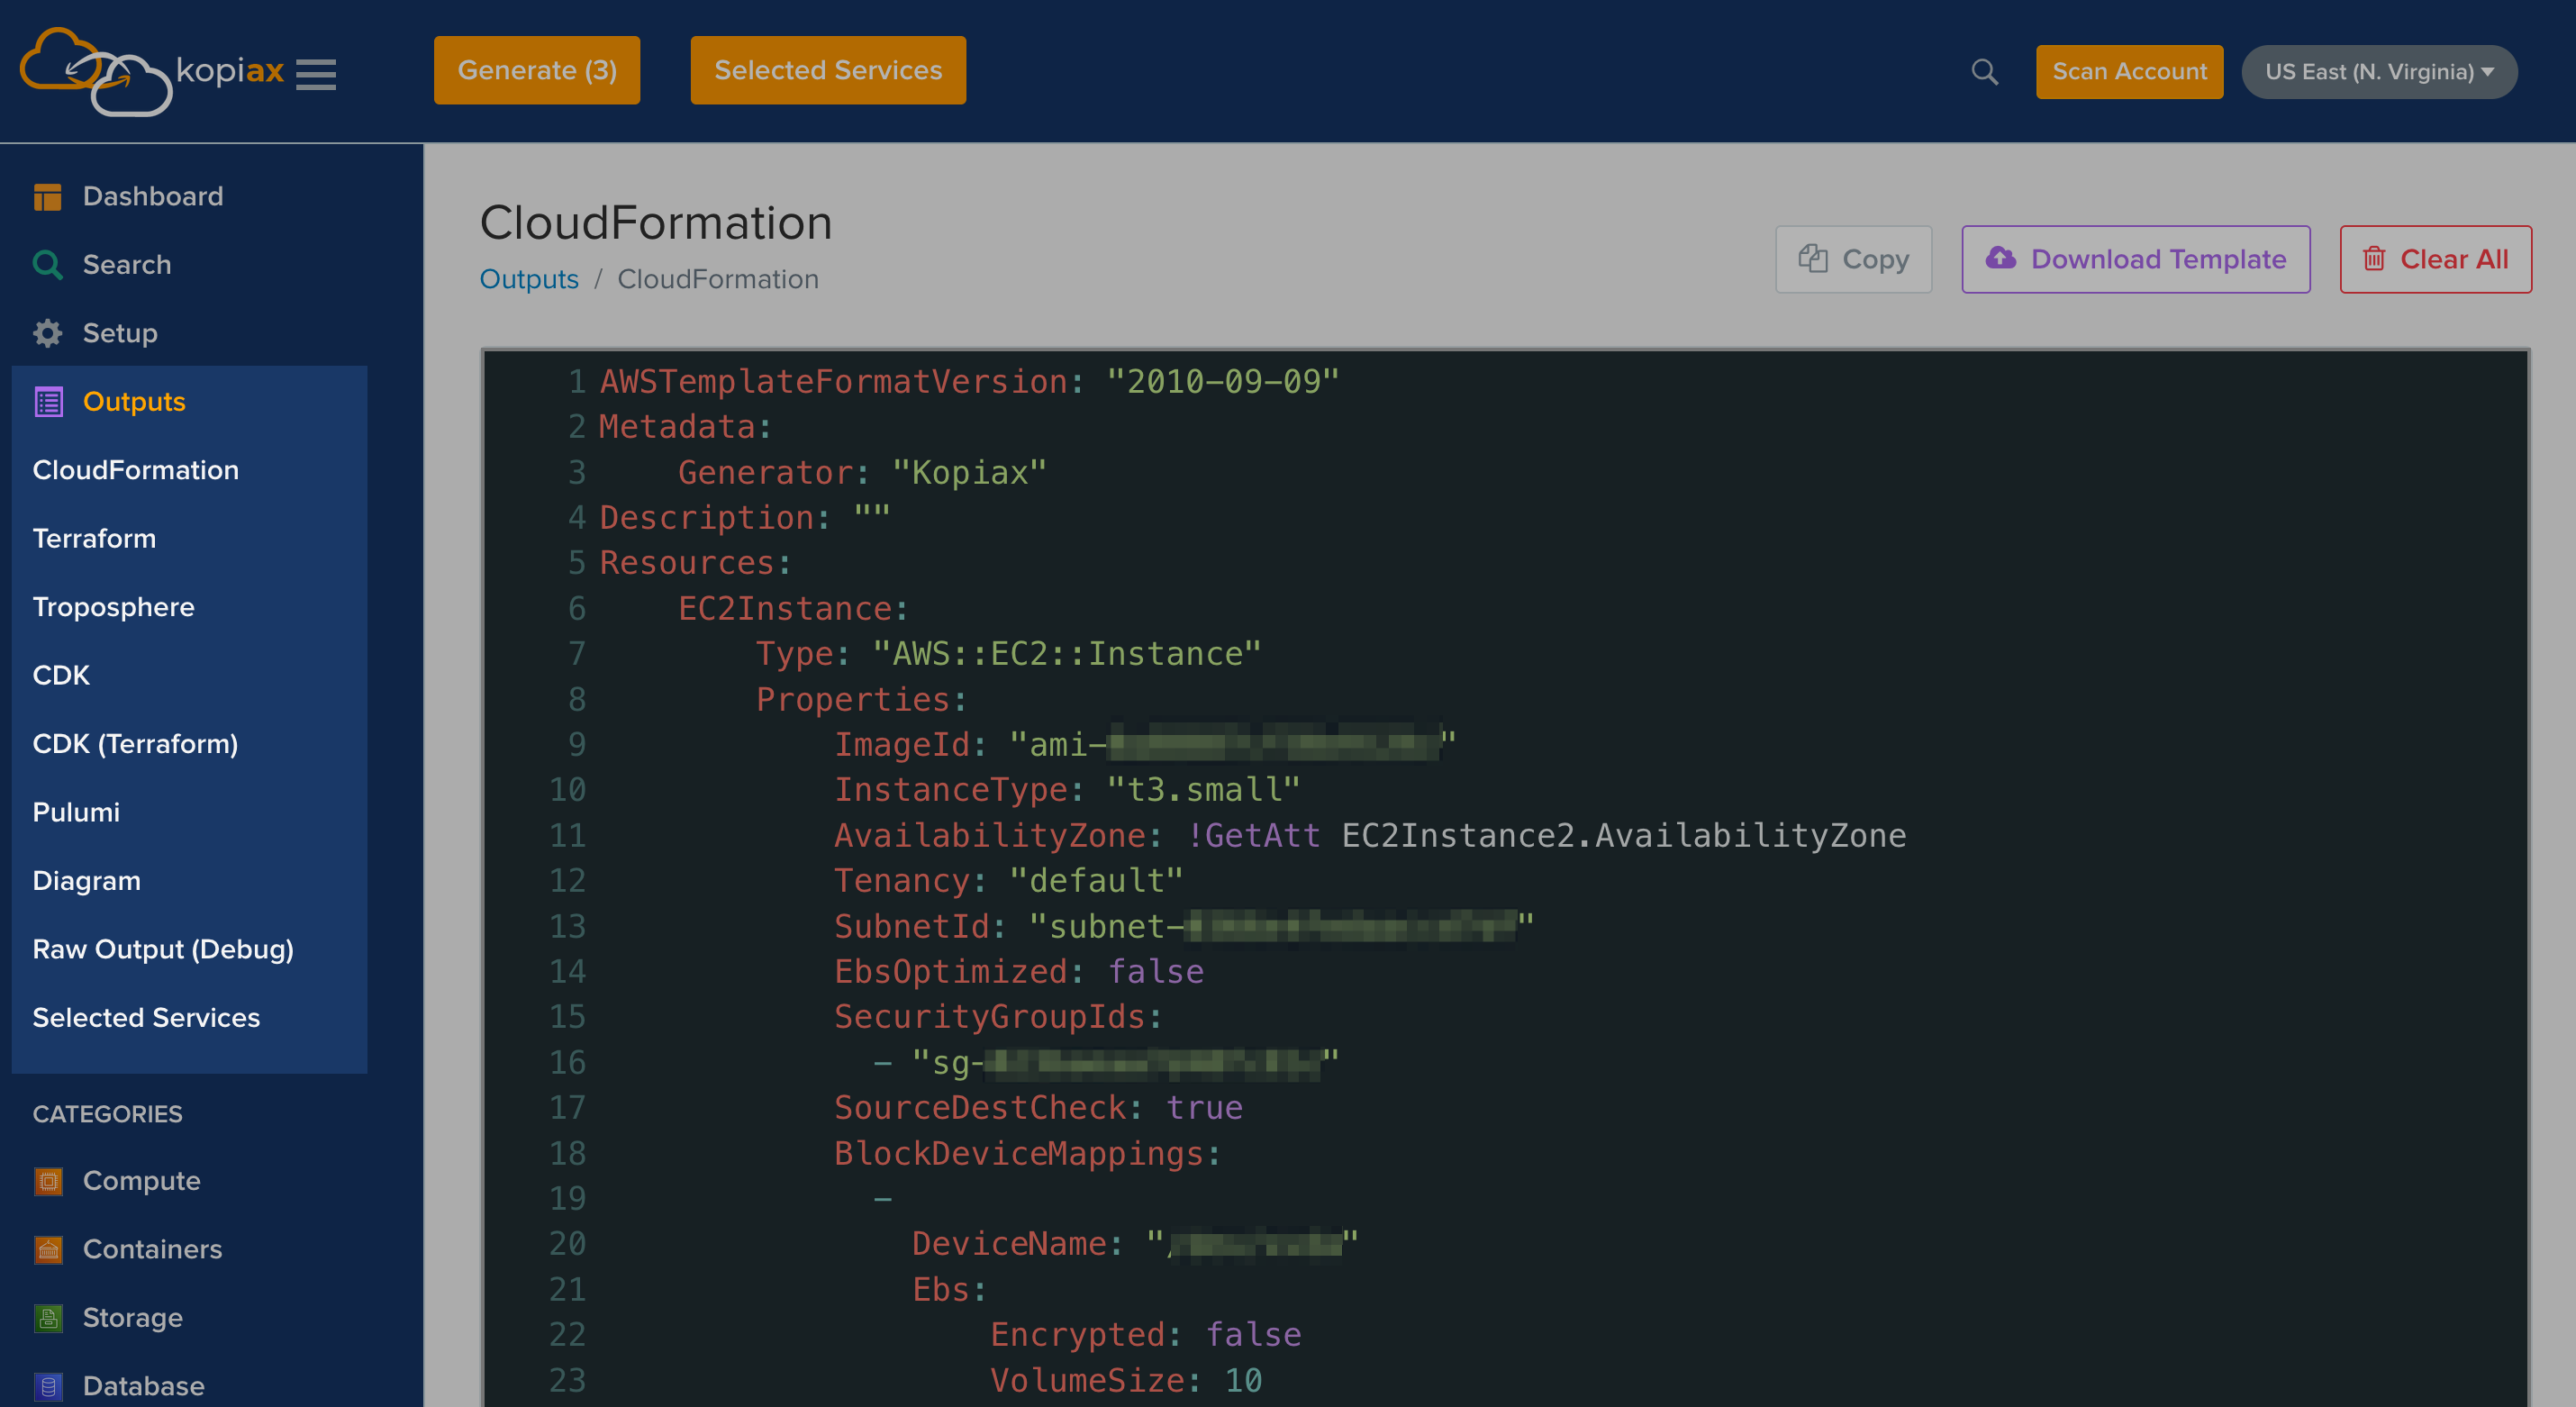Click the EbsOptimized: false line
This screenshot has height=1407, width=2576.
1019,972
